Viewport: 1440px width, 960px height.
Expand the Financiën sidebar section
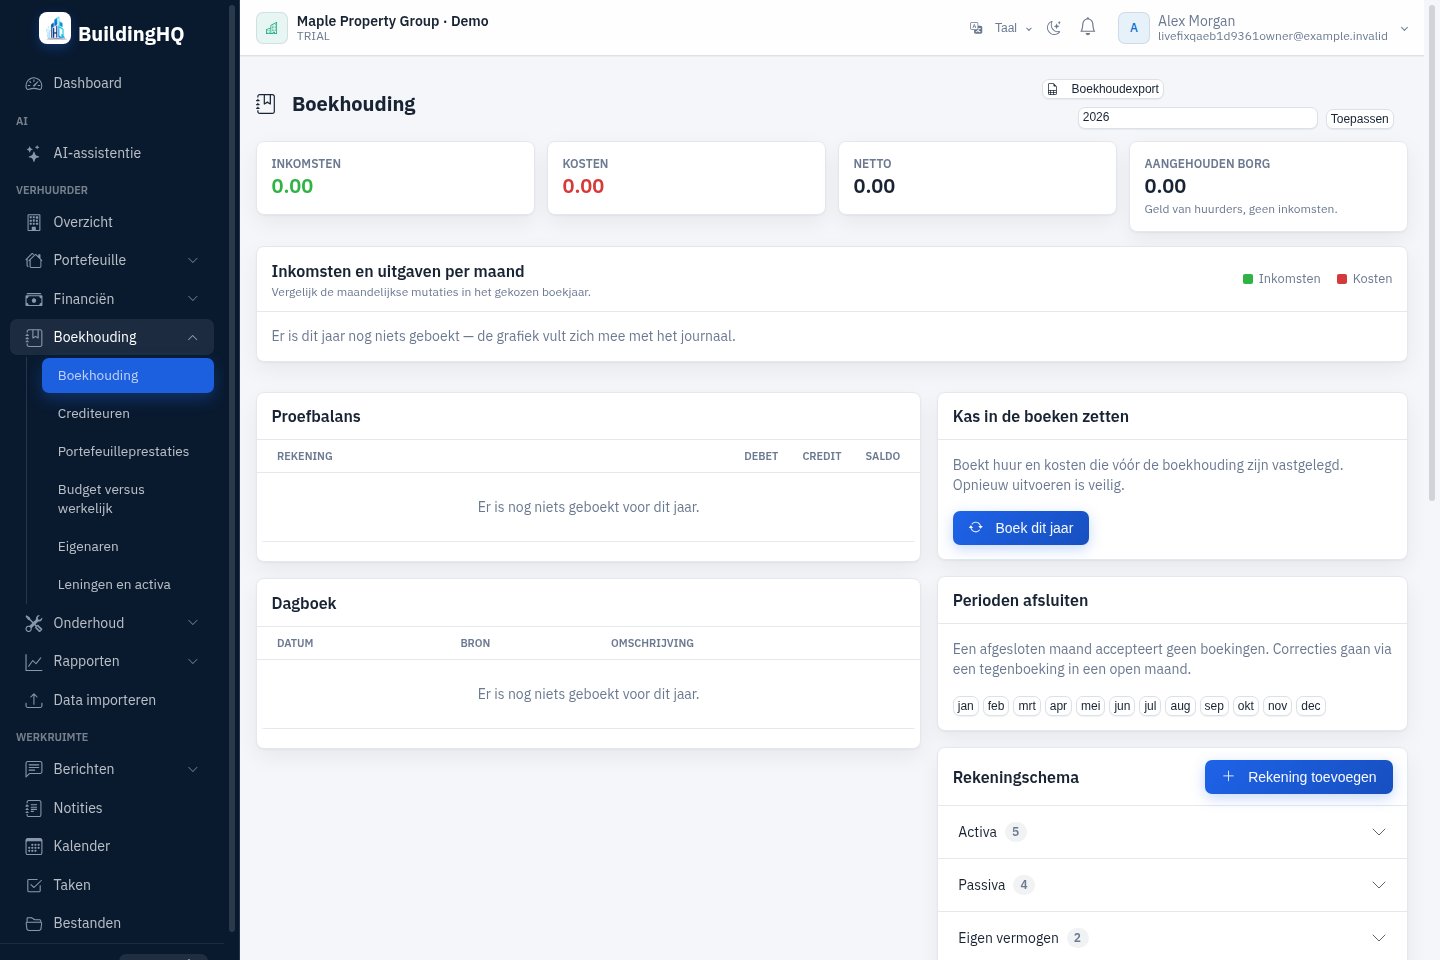pyautogui.click(x=112, y=299)
